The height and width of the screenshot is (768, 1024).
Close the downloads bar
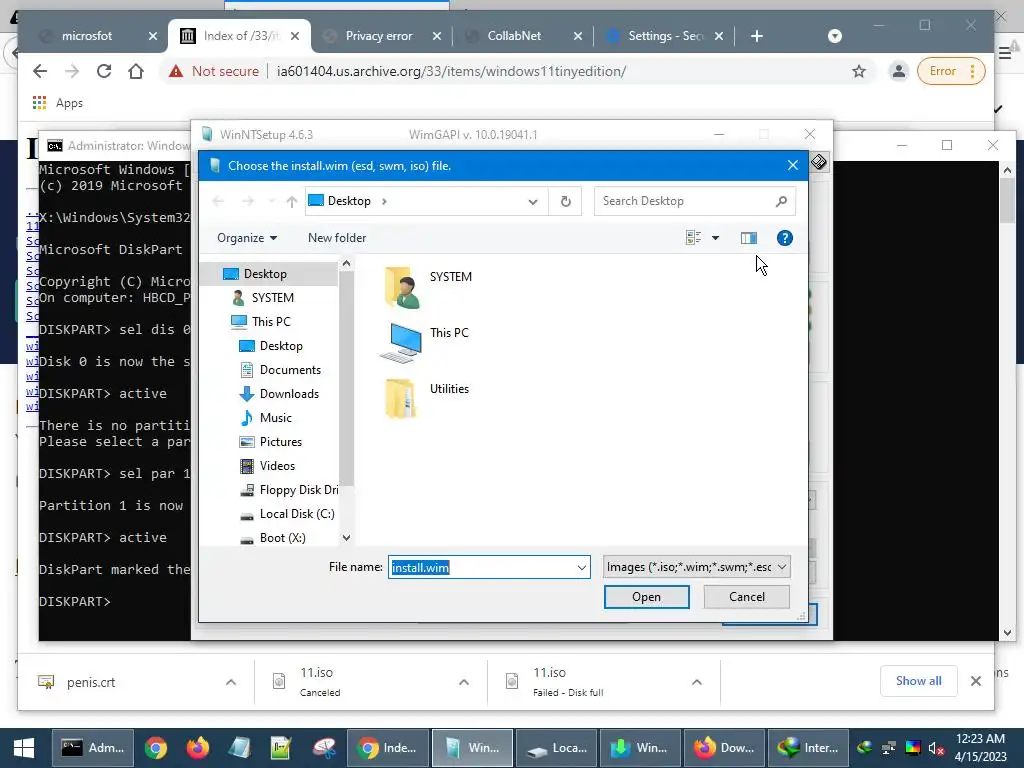(x=976, y=681)
